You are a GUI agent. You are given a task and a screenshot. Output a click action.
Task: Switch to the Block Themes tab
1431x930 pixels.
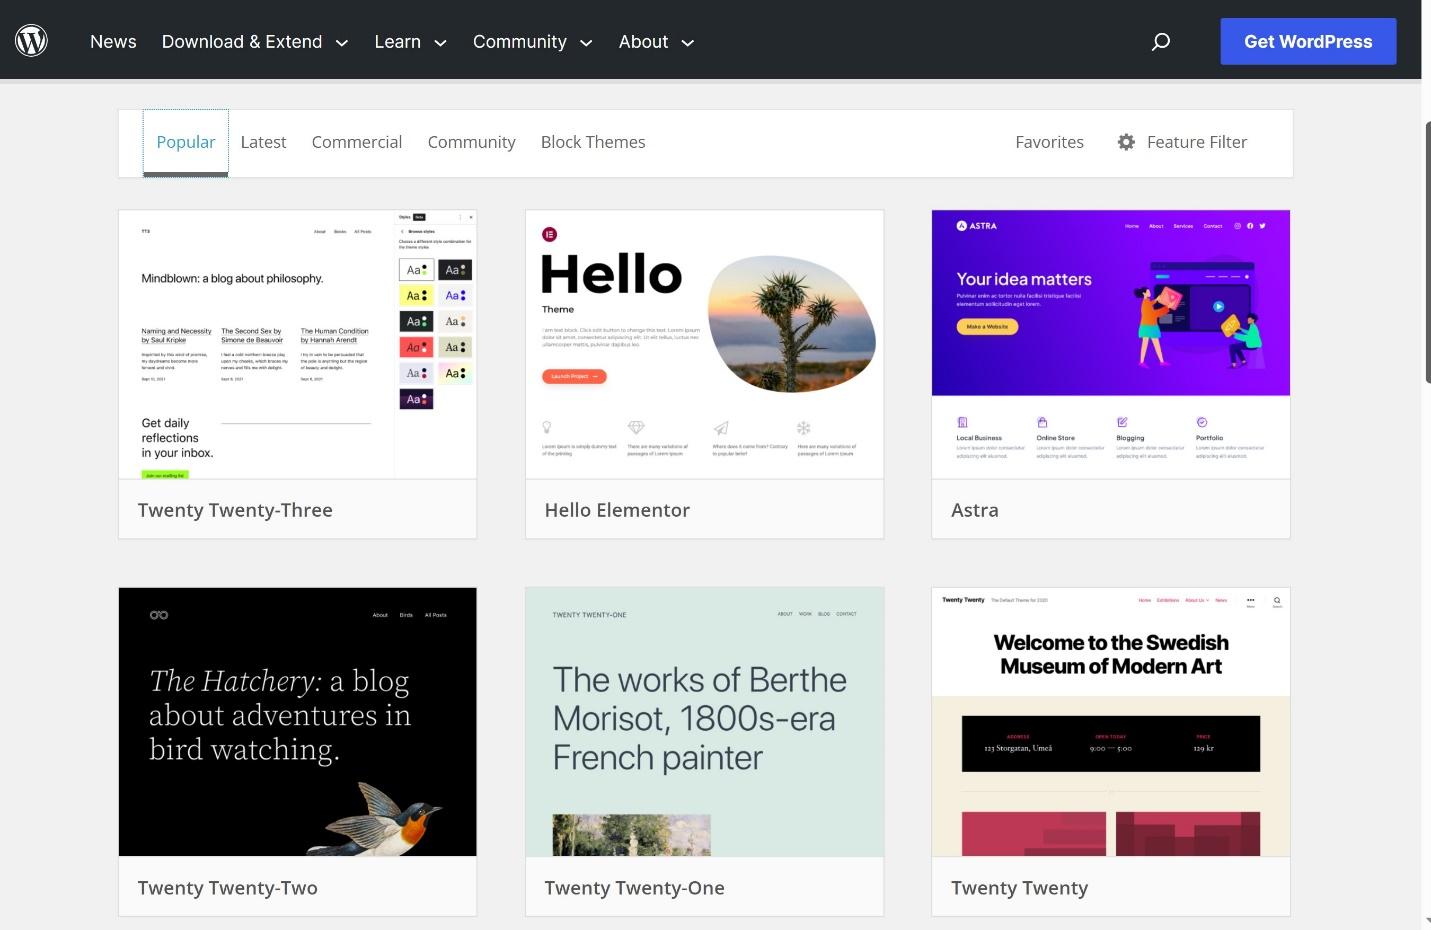(x=593, y=142)
